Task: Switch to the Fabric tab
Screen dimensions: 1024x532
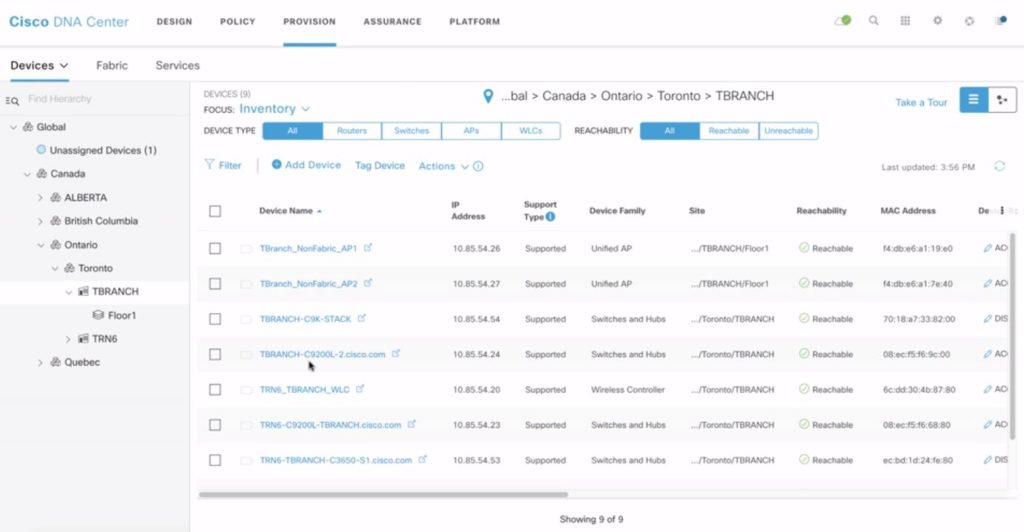Action: pyautogui.click(x=112, y=66)
